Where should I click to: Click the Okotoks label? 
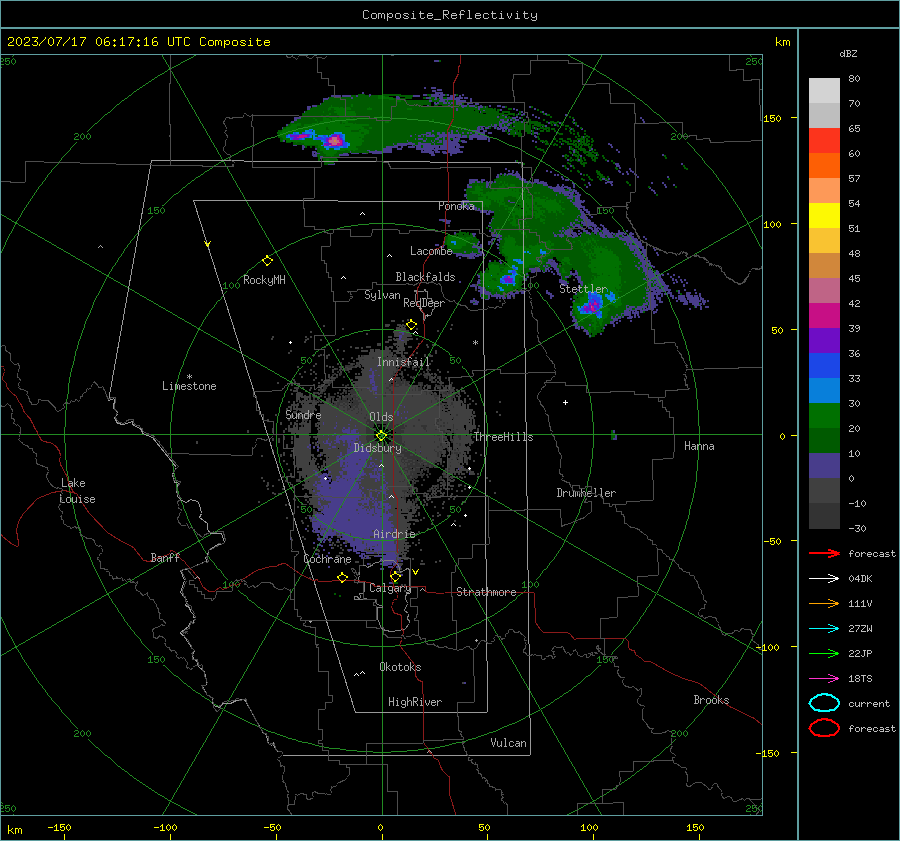coord(400,667)
